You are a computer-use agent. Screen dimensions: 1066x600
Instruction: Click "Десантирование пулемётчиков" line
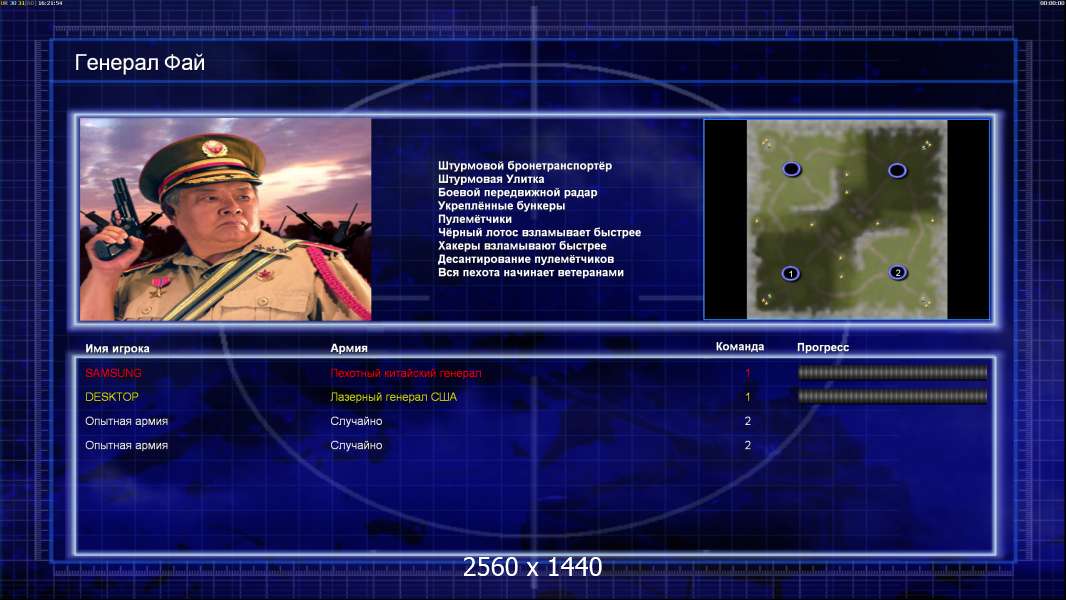525,259
